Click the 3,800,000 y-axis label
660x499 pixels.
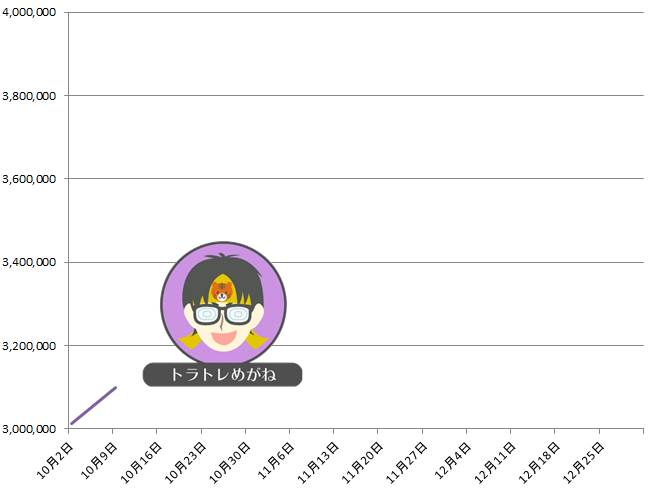tap(29, 96)
